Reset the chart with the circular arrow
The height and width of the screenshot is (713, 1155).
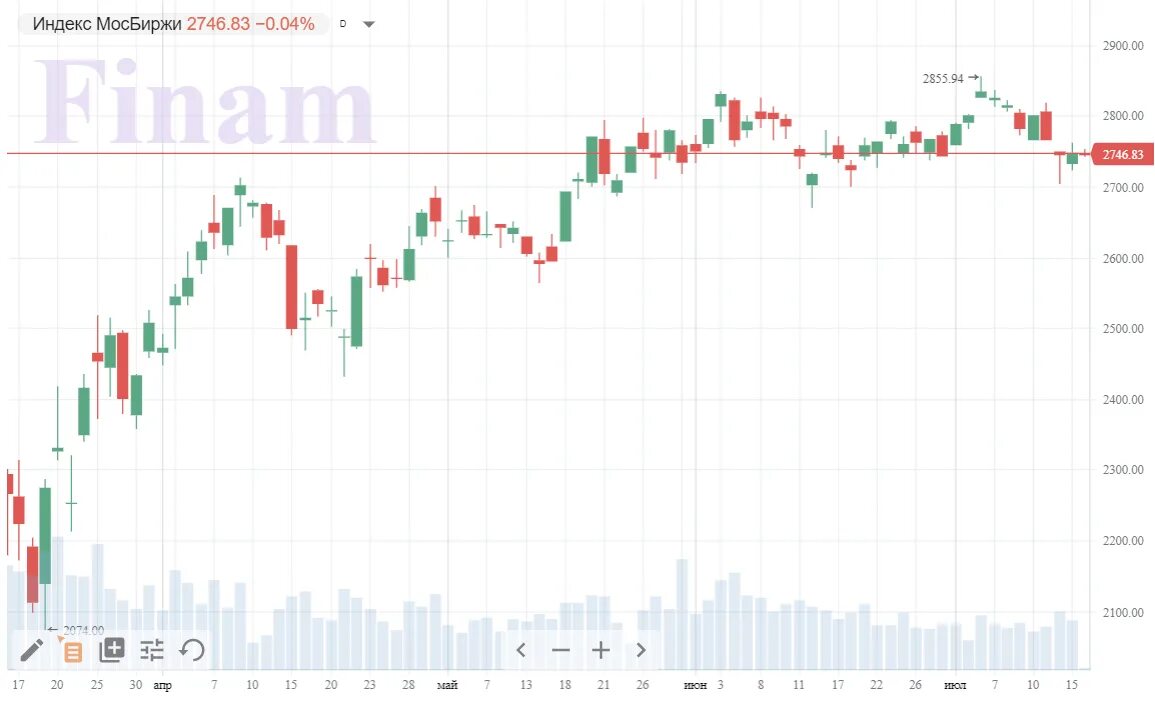point(192,650)
